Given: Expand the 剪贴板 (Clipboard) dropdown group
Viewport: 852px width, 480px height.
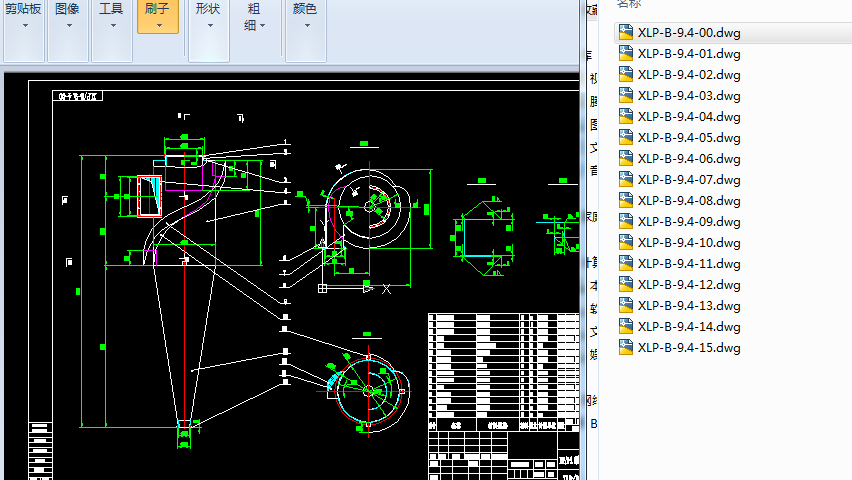Looking at the screenshot, I should click(24, 18).
